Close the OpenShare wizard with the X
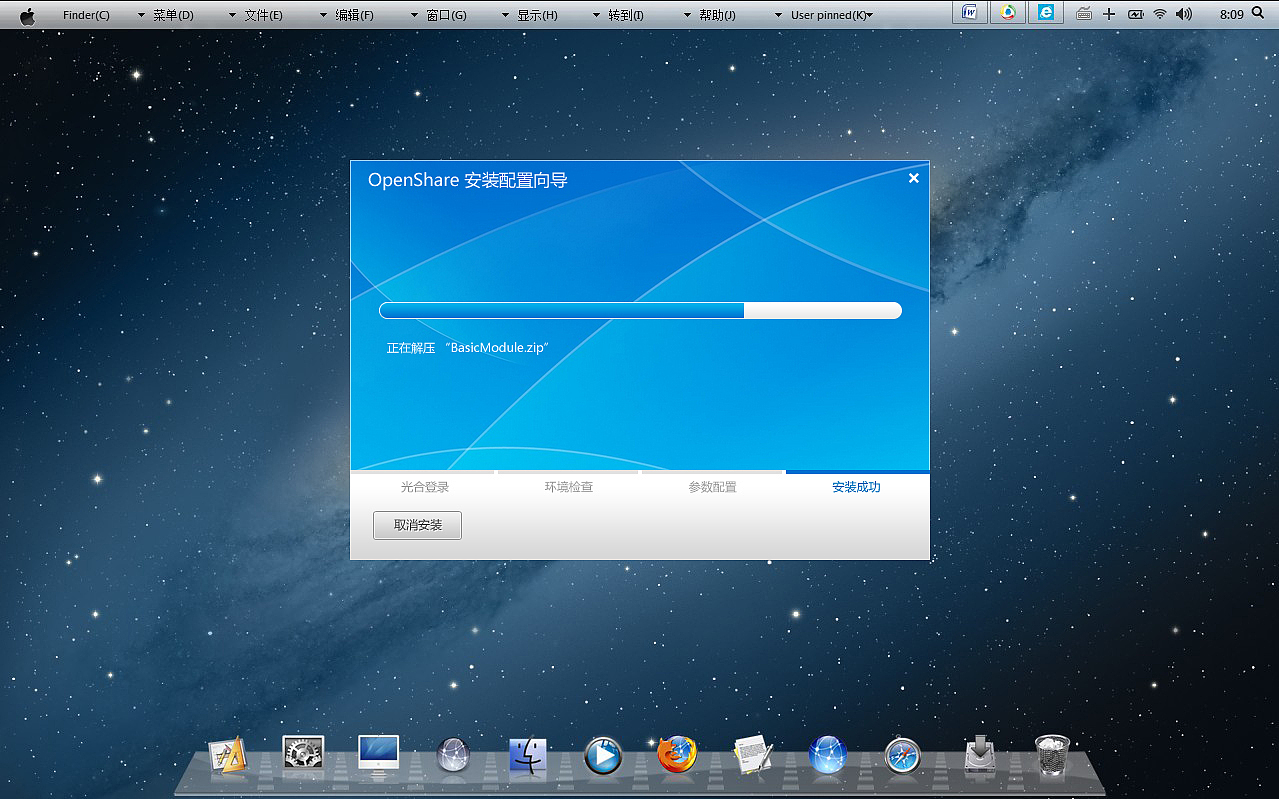 point(913,178)
